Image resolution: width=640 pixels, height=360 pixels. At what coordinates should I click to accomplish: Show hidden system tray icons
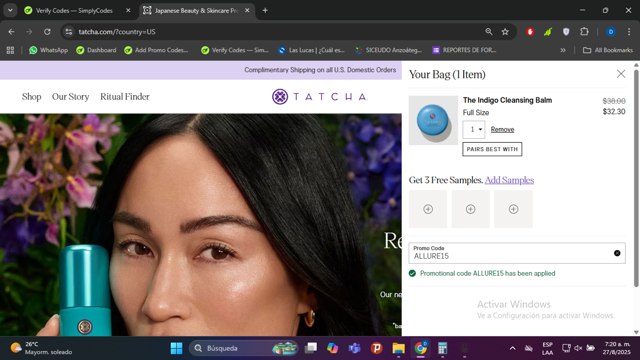click(x=512, y=348)
